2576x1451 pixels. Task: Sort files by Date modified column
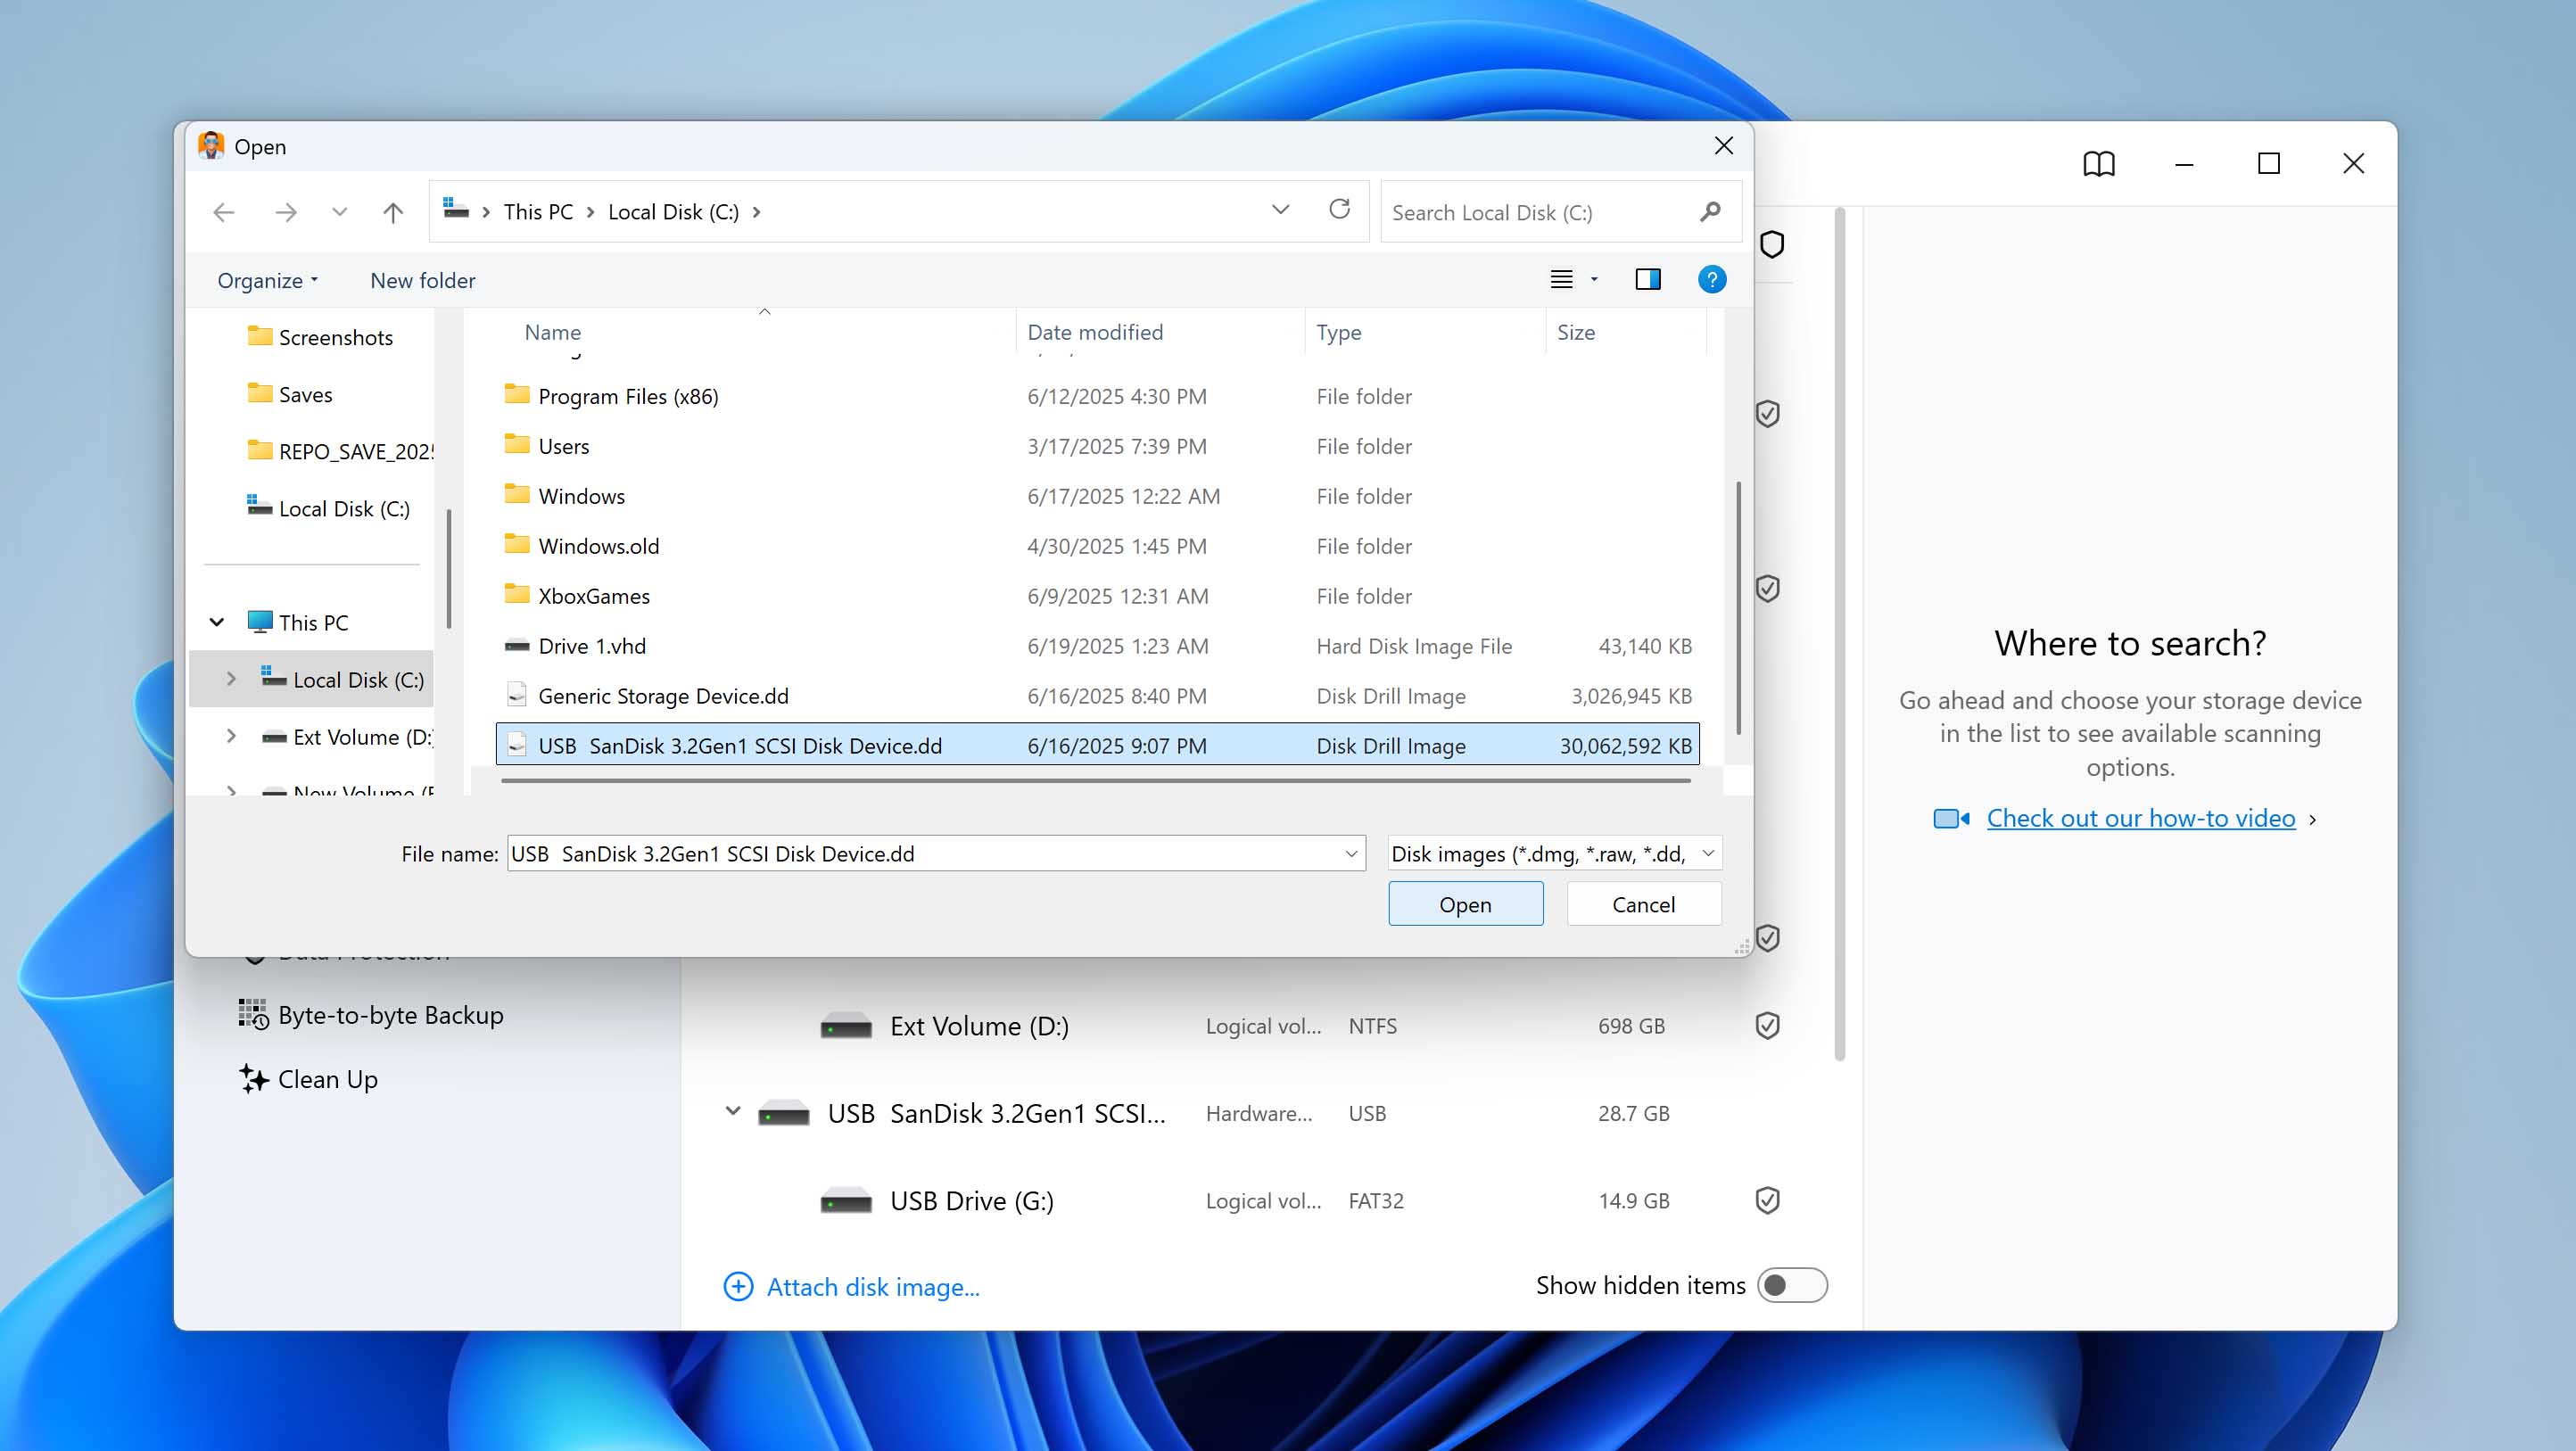1095,332
